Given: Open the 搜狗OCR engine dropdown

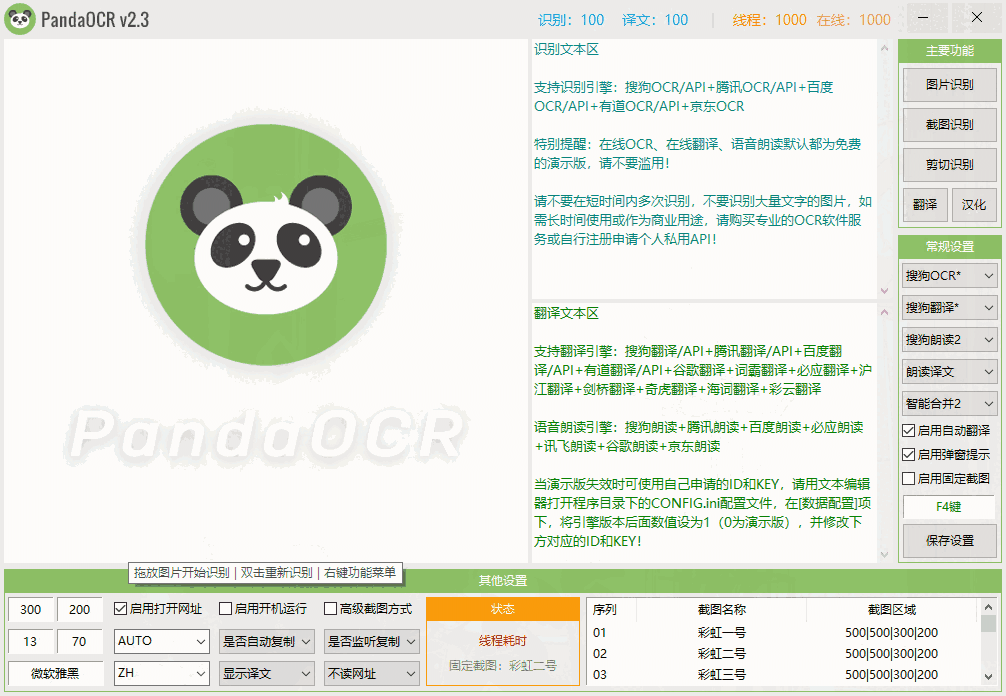Looking at the screenshot, I should point(948,275).
